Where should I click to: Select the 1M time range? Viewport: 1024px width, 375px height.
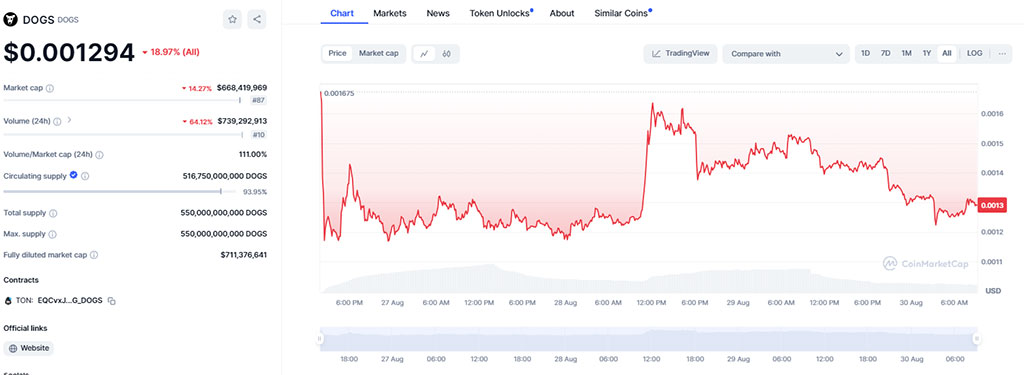pyautogui.click(x=906, y=54)
